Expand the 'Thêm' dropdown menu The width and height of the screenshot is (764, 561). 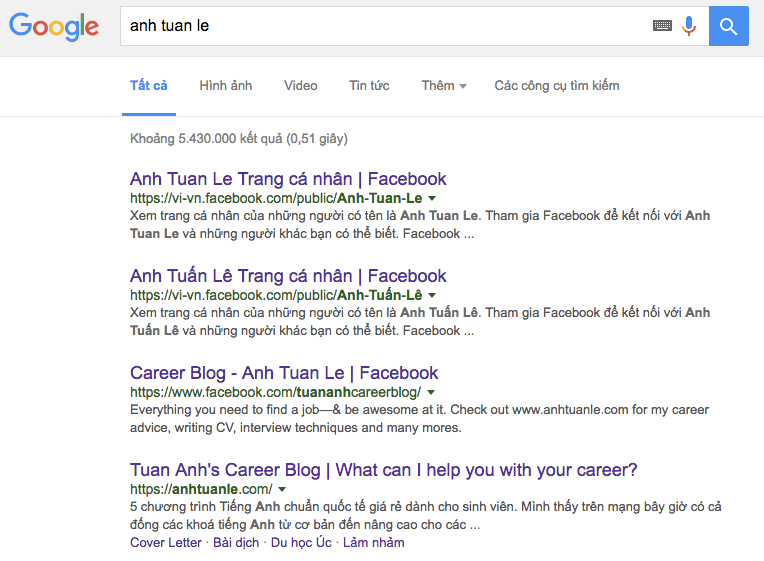pyautogui.click(x=444, y=86)
